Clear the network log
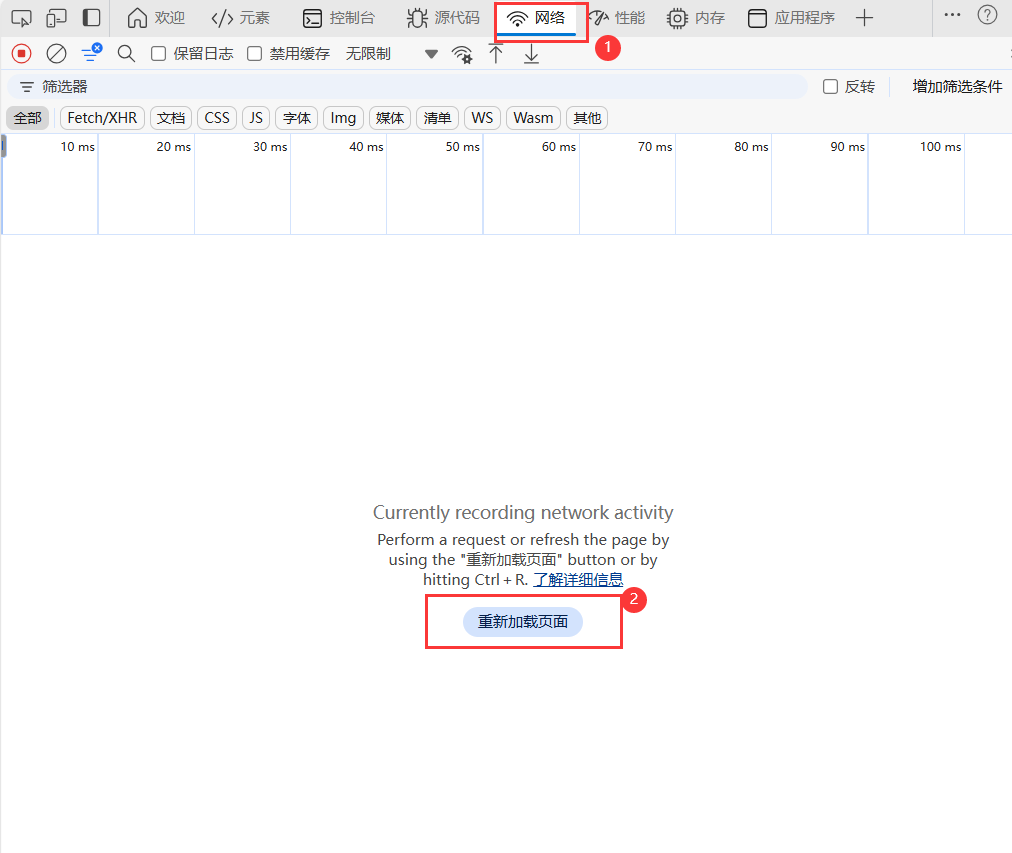 [56, 54]
